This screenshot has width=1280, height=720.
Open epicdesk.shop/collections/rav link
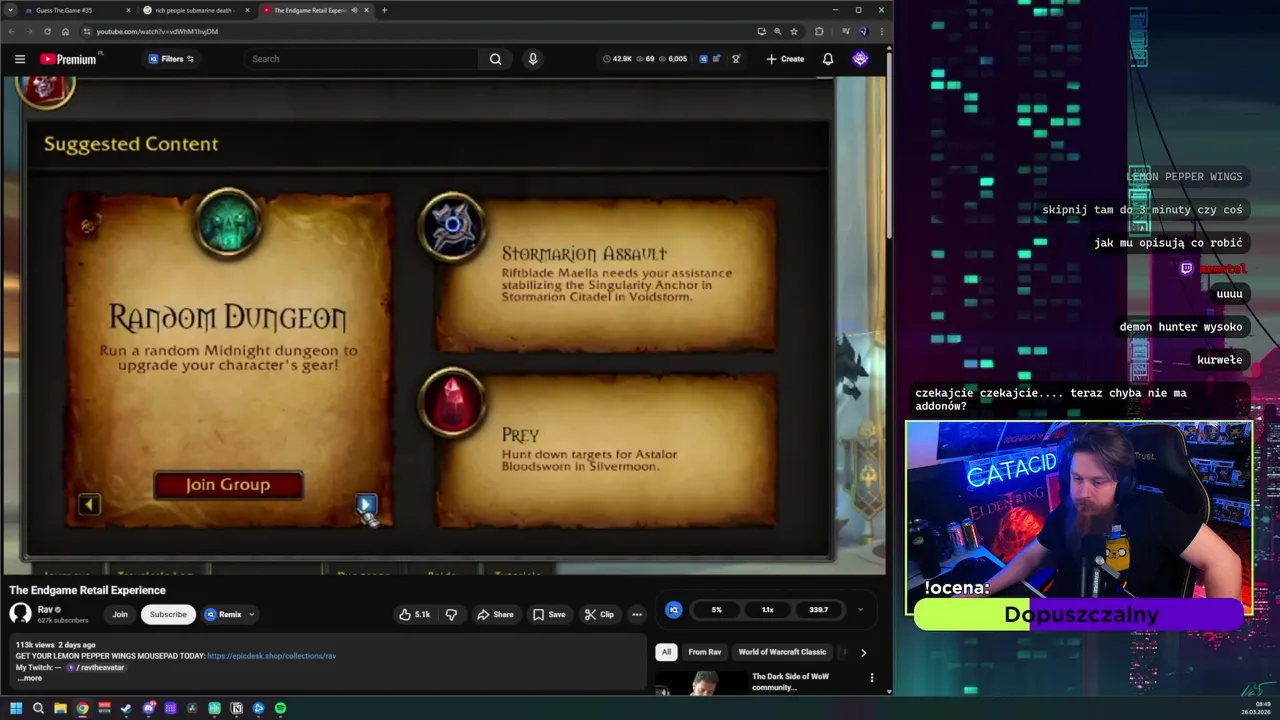tap(272, 656)
